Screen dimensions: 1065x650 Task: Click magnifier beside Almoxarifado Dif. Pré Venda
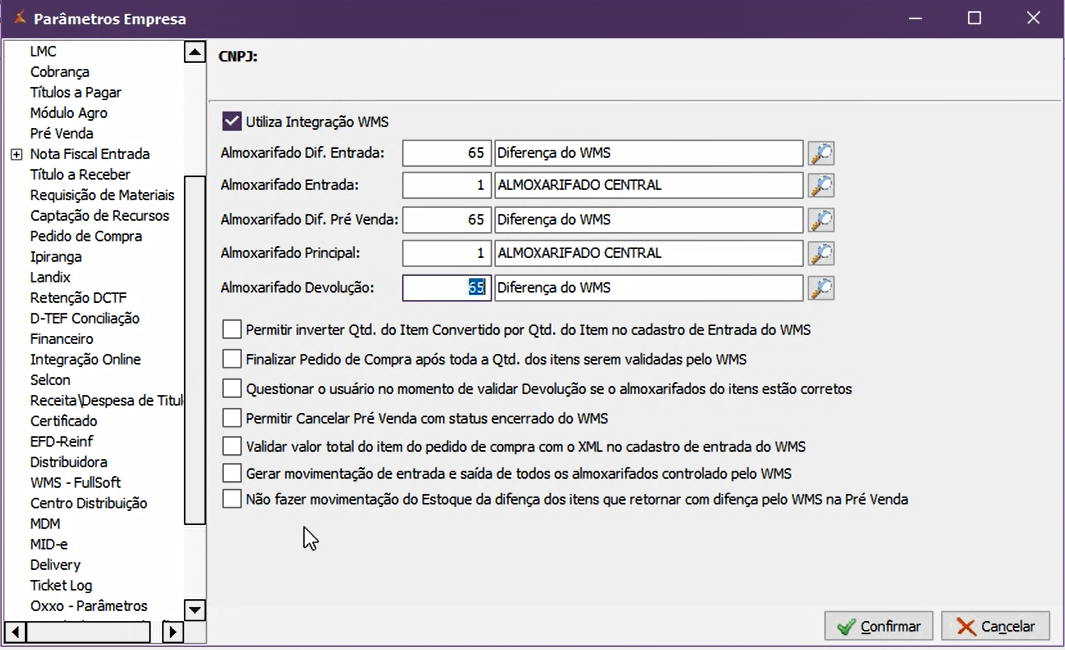coord(821,220)
